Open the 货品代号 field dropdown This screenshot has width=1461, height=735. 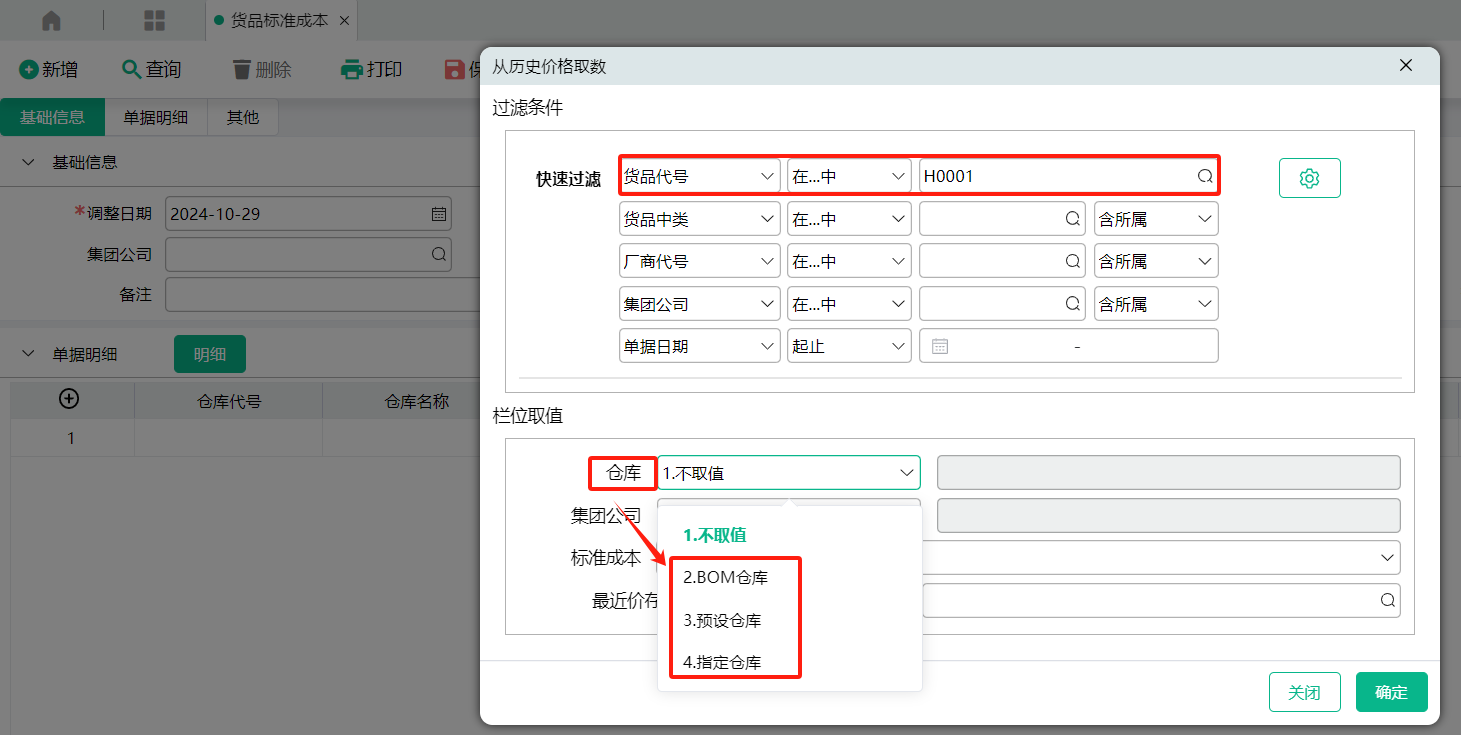pyautogui.click(x=700, y=177)
